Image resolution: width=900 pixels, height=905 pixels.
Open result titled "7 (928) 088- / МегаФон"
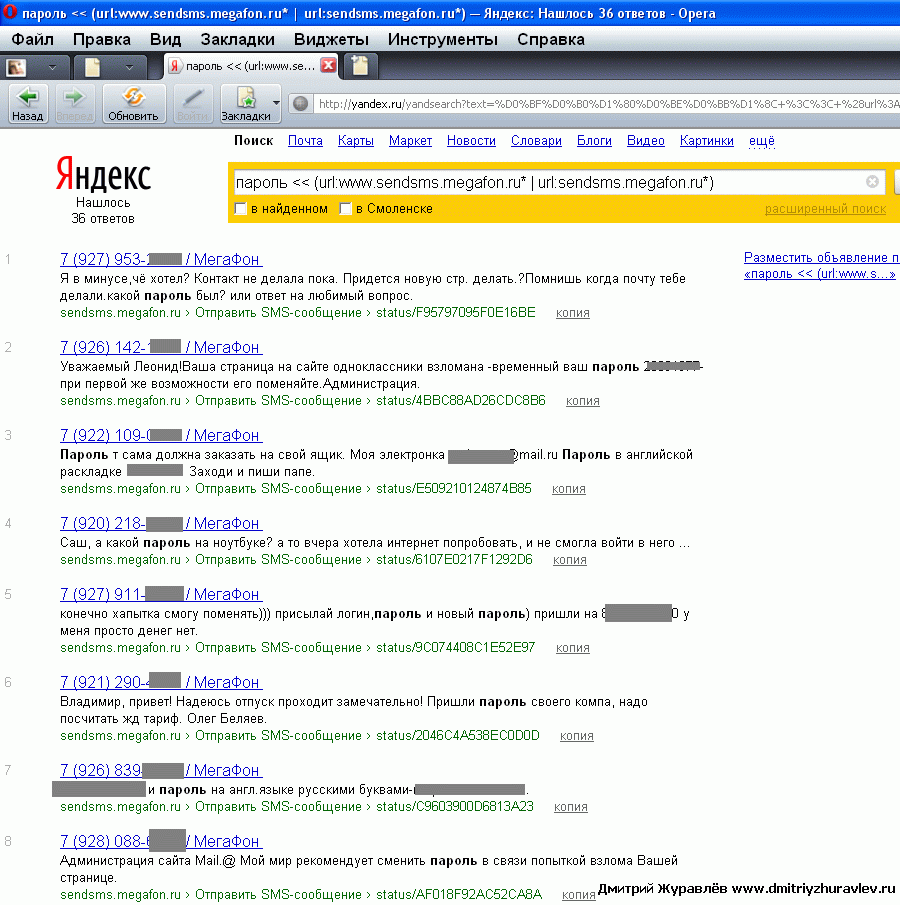161,841
